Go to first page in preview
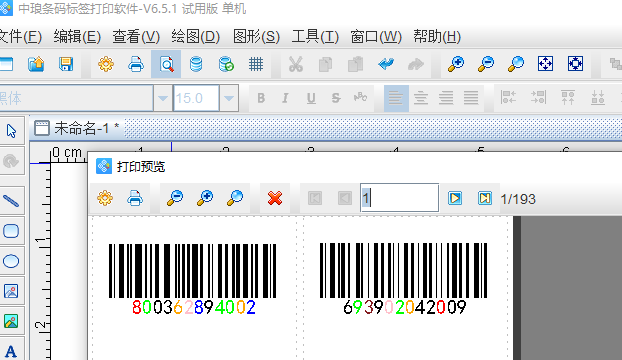Viewport: 622px width, 360px height. tap(315, 198)
